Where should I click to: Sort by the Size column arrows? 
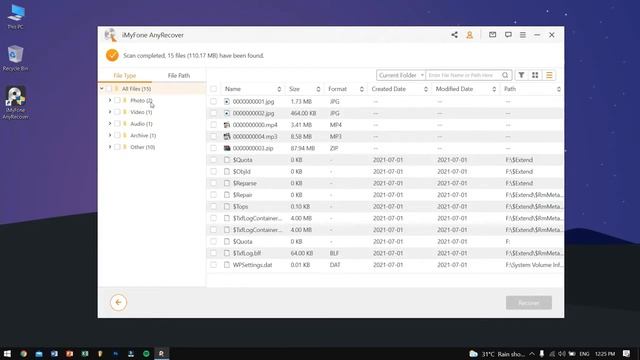pyautogui.click(x=318, y=89)
